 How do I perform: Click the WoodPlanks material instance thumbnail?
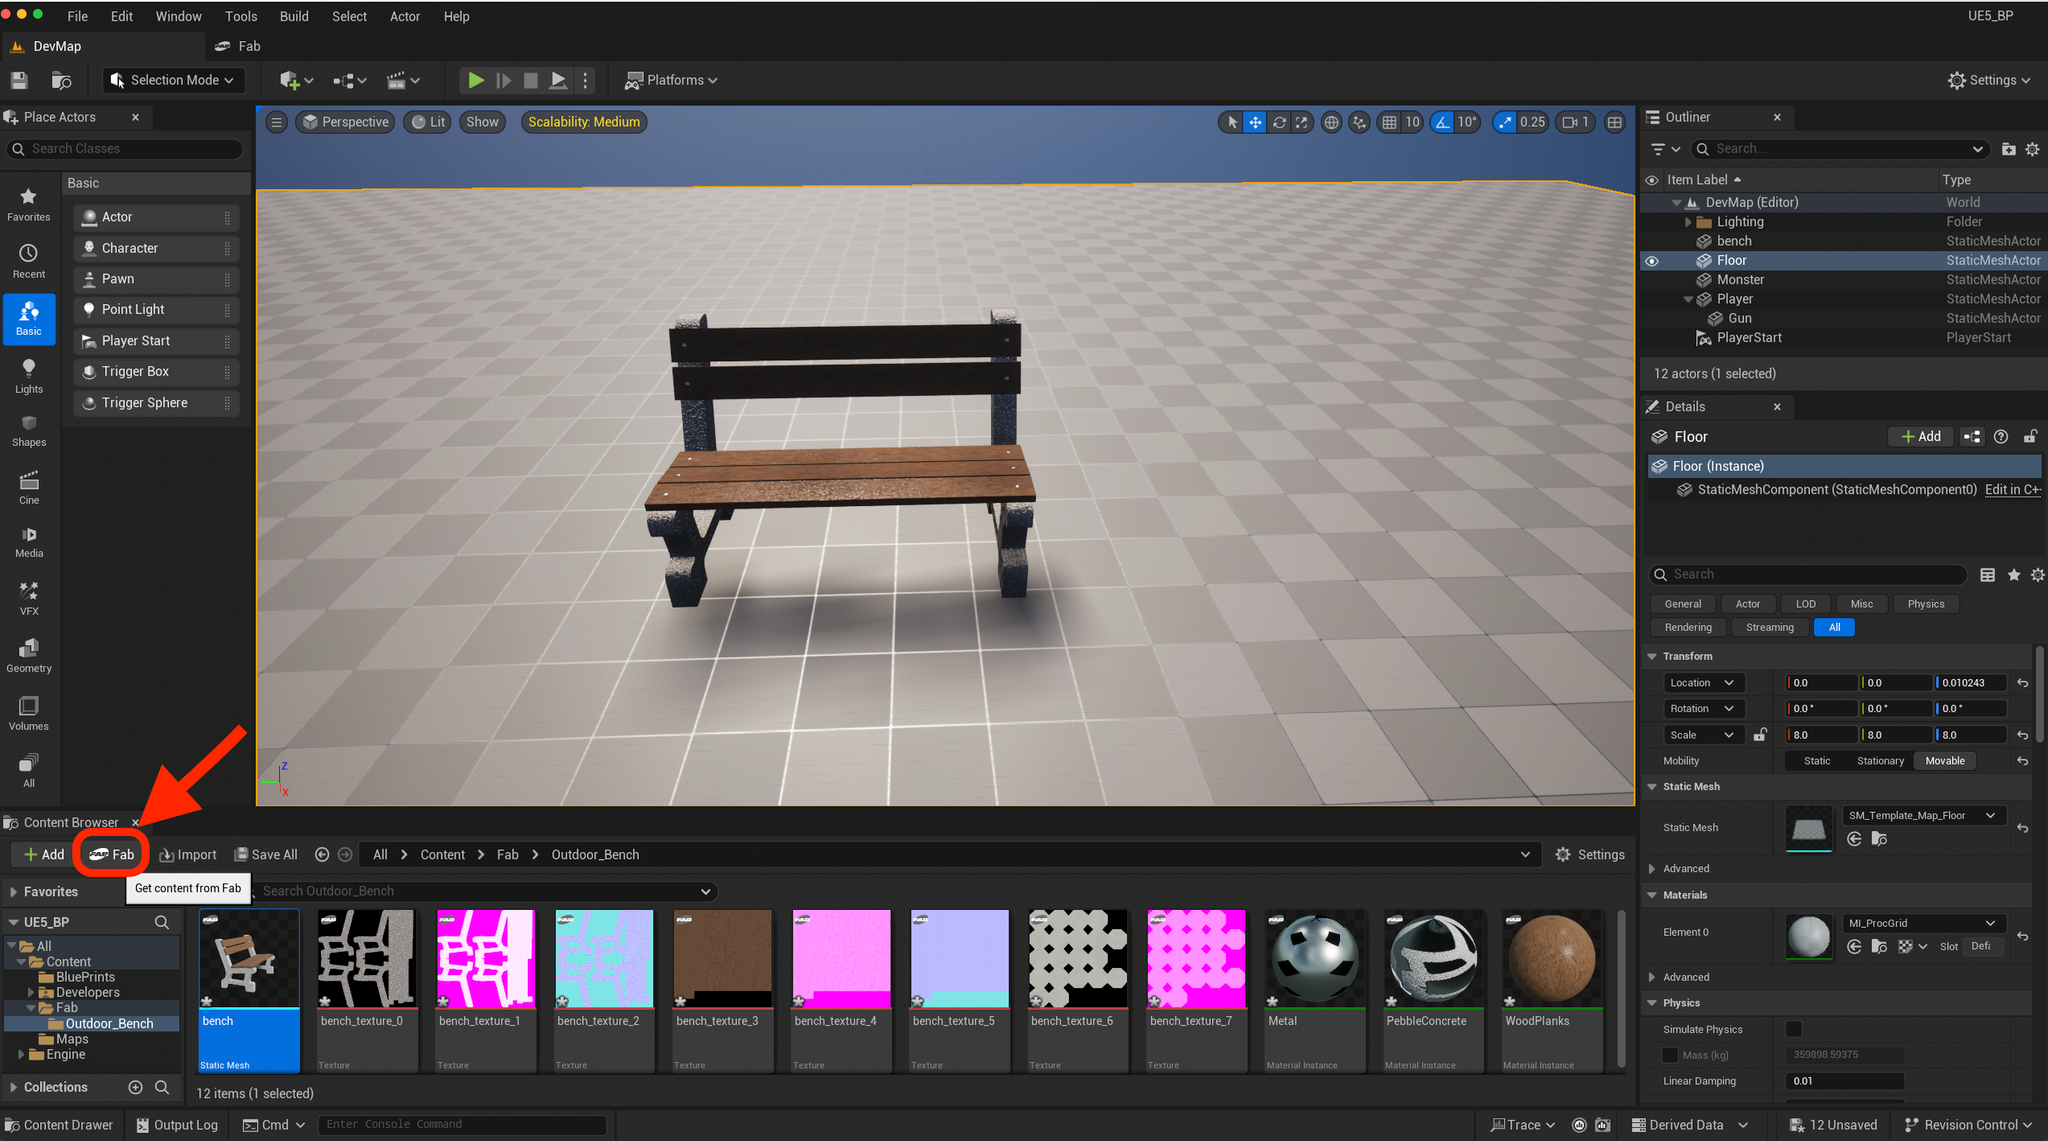(x=1552, y=958)
